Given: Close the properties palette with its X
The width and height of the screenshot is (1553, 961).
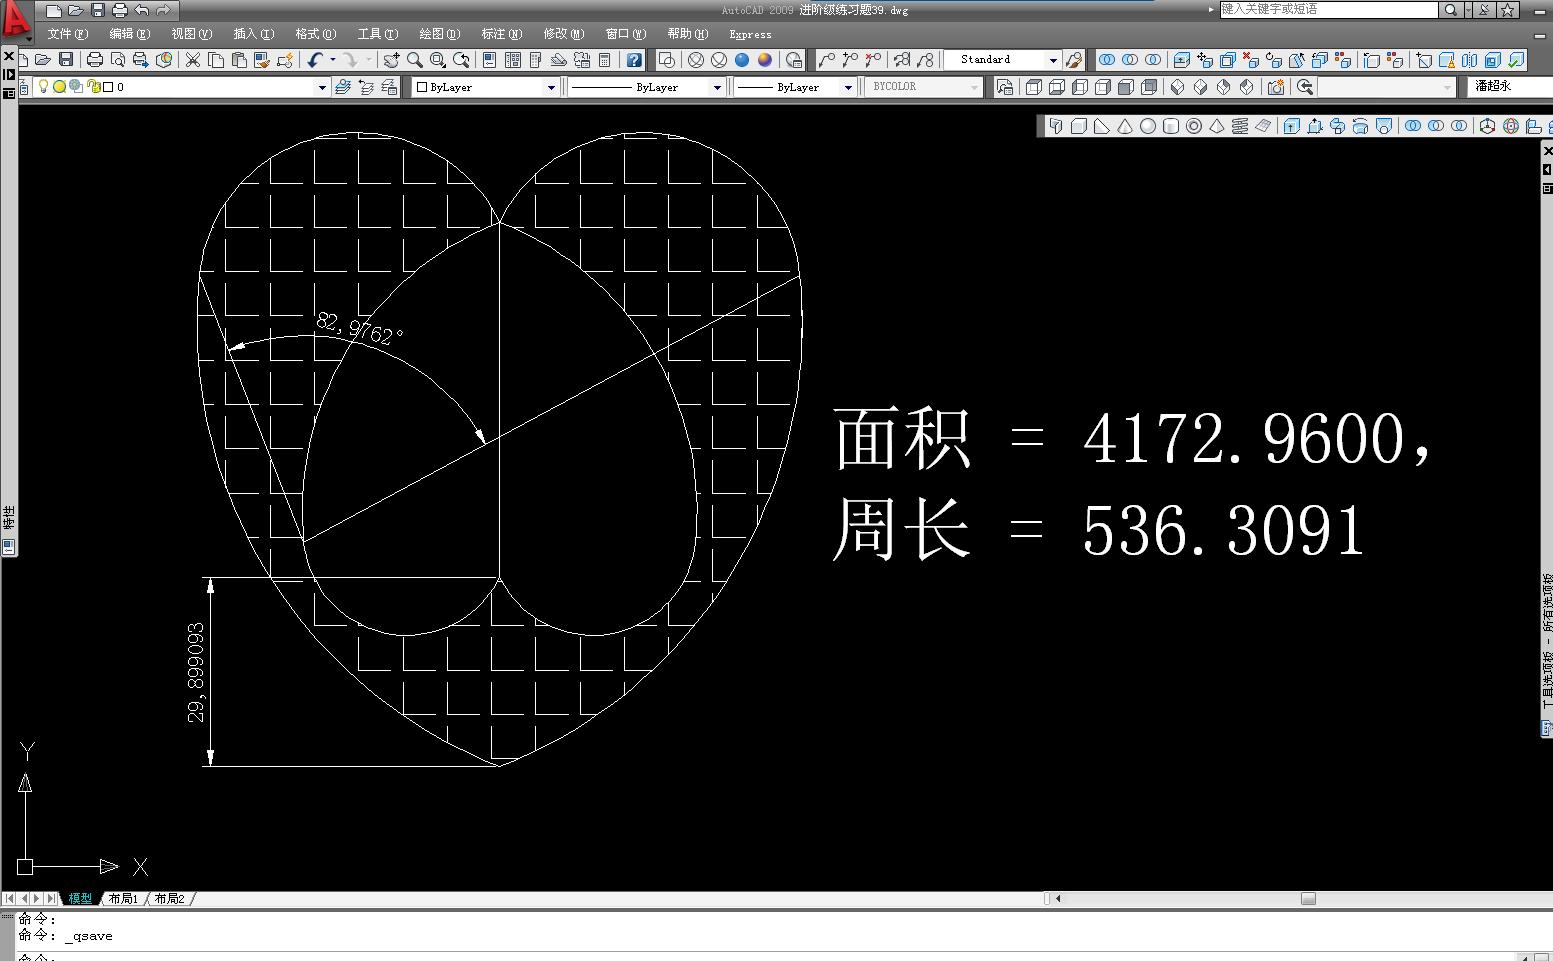Looking at the screenshot, I should coord(9,56).
